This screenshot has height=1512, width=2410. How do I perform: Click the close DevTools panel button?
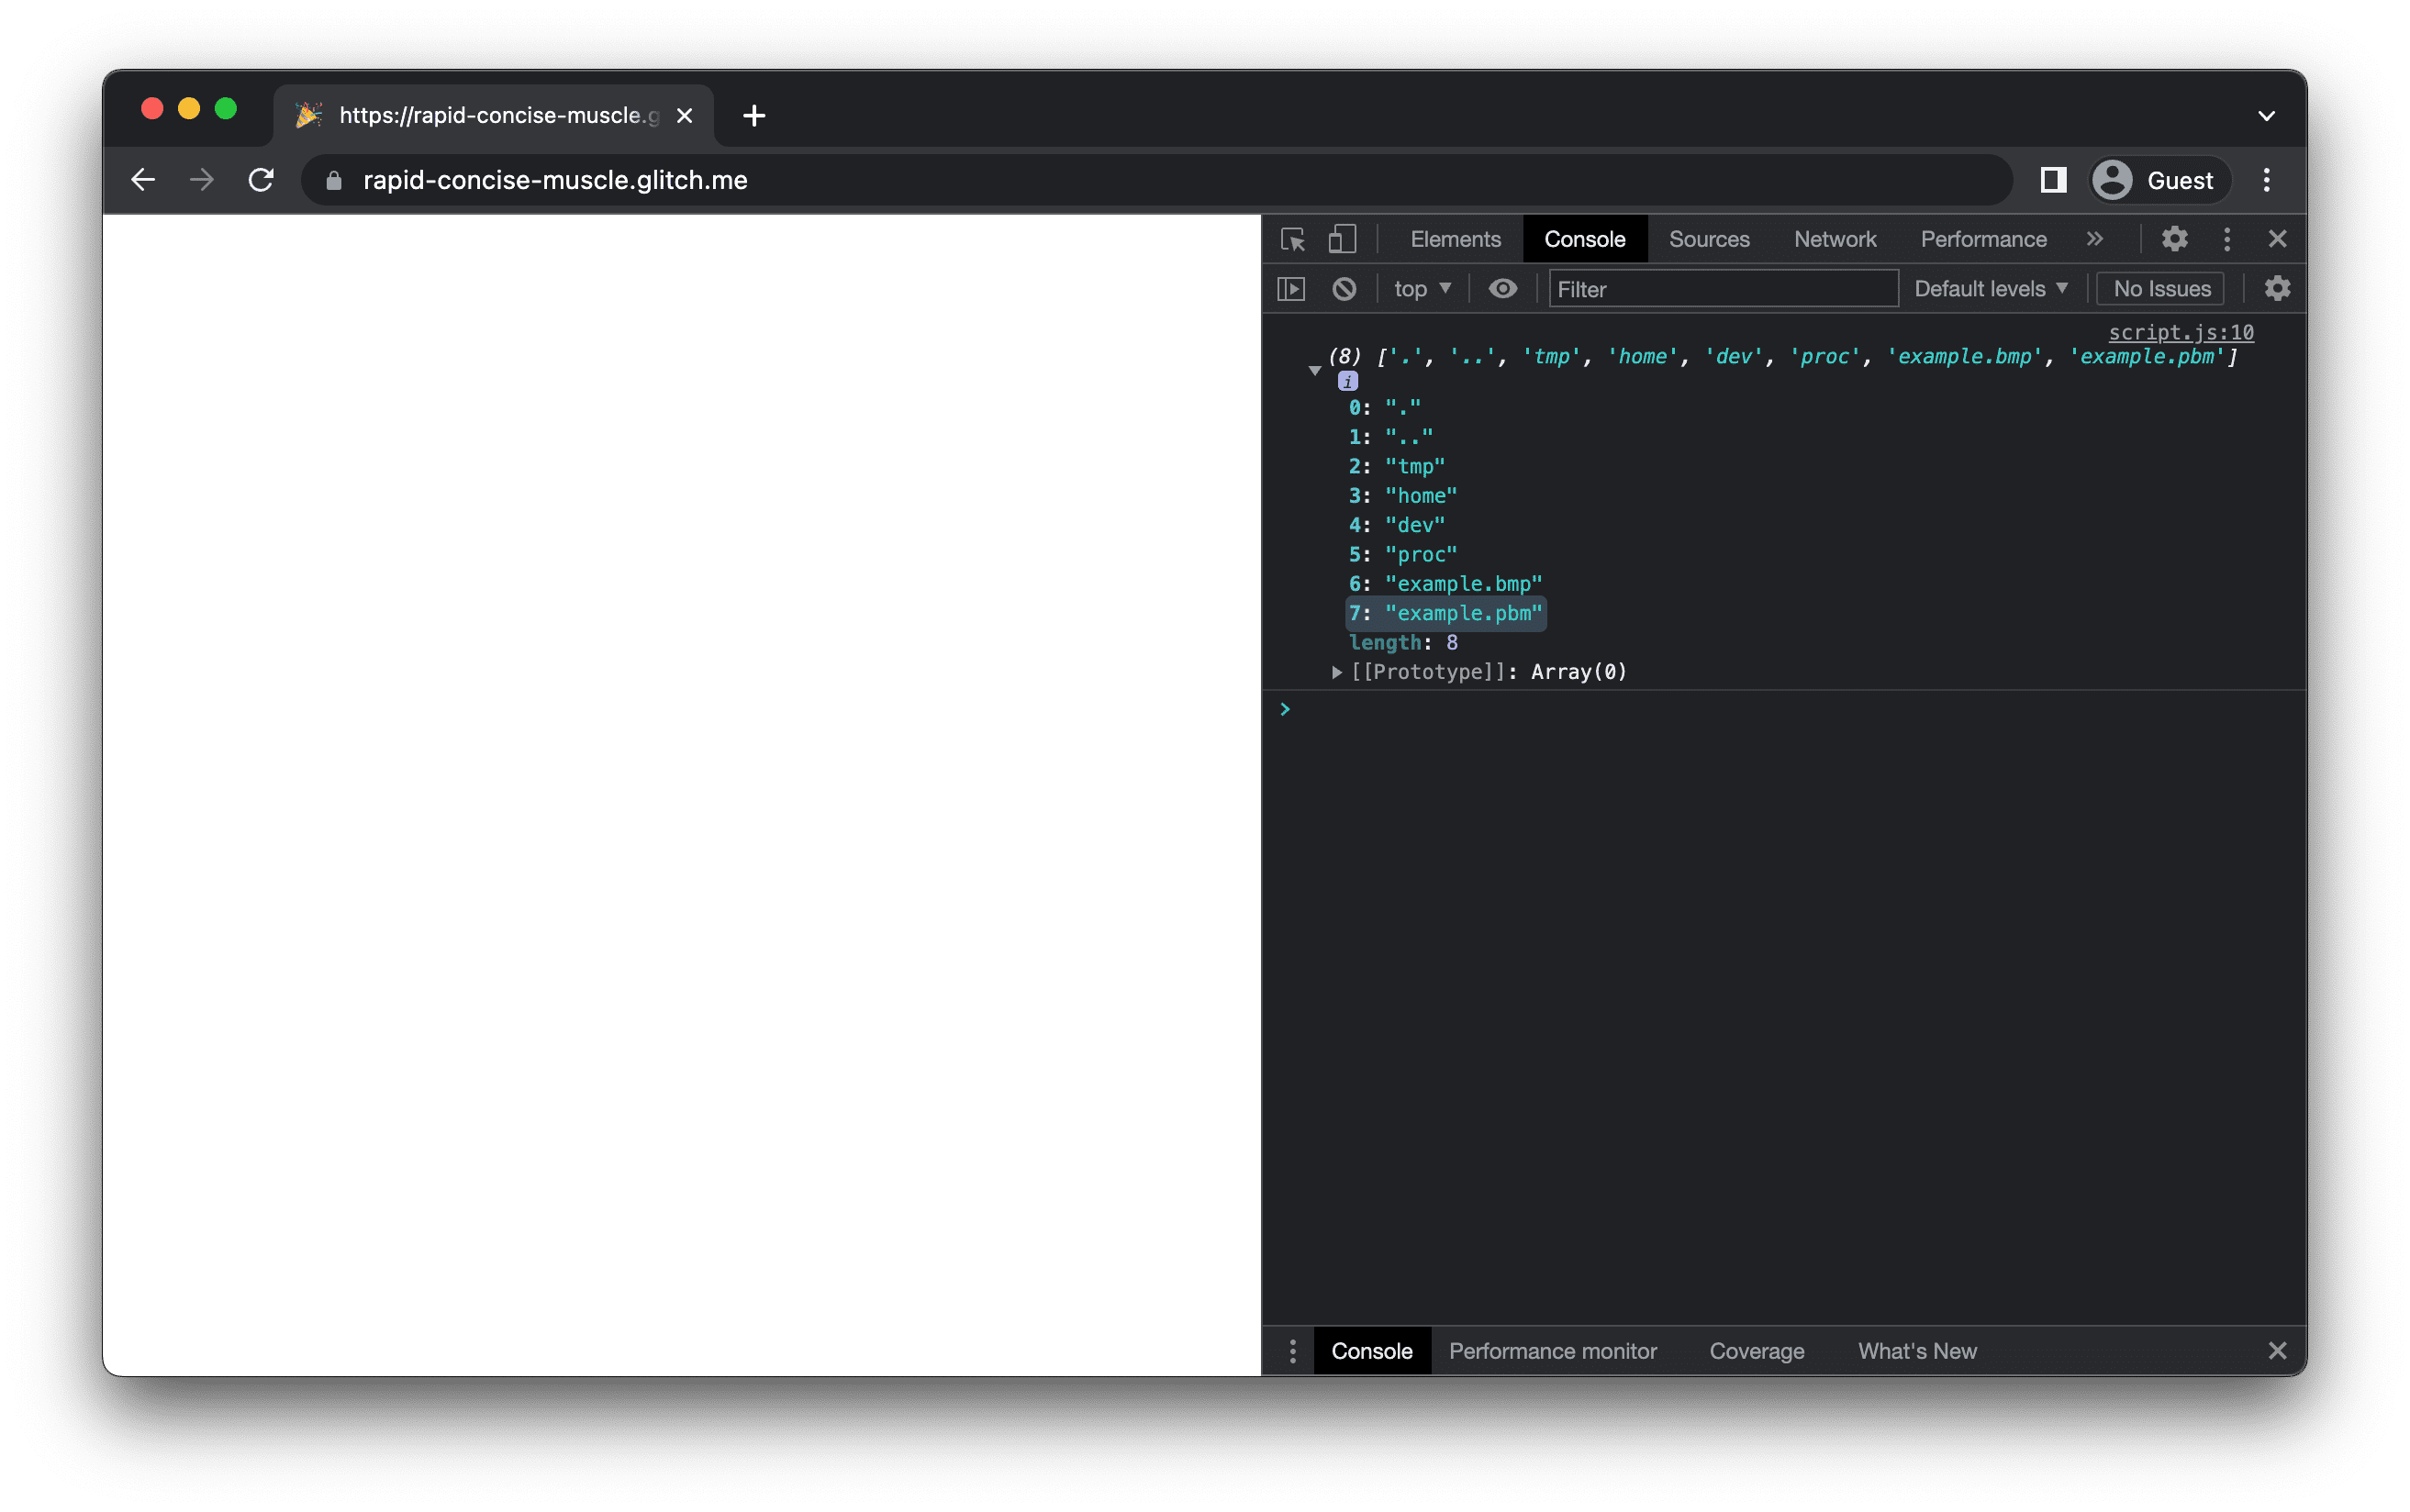[x=2278, y=239]
